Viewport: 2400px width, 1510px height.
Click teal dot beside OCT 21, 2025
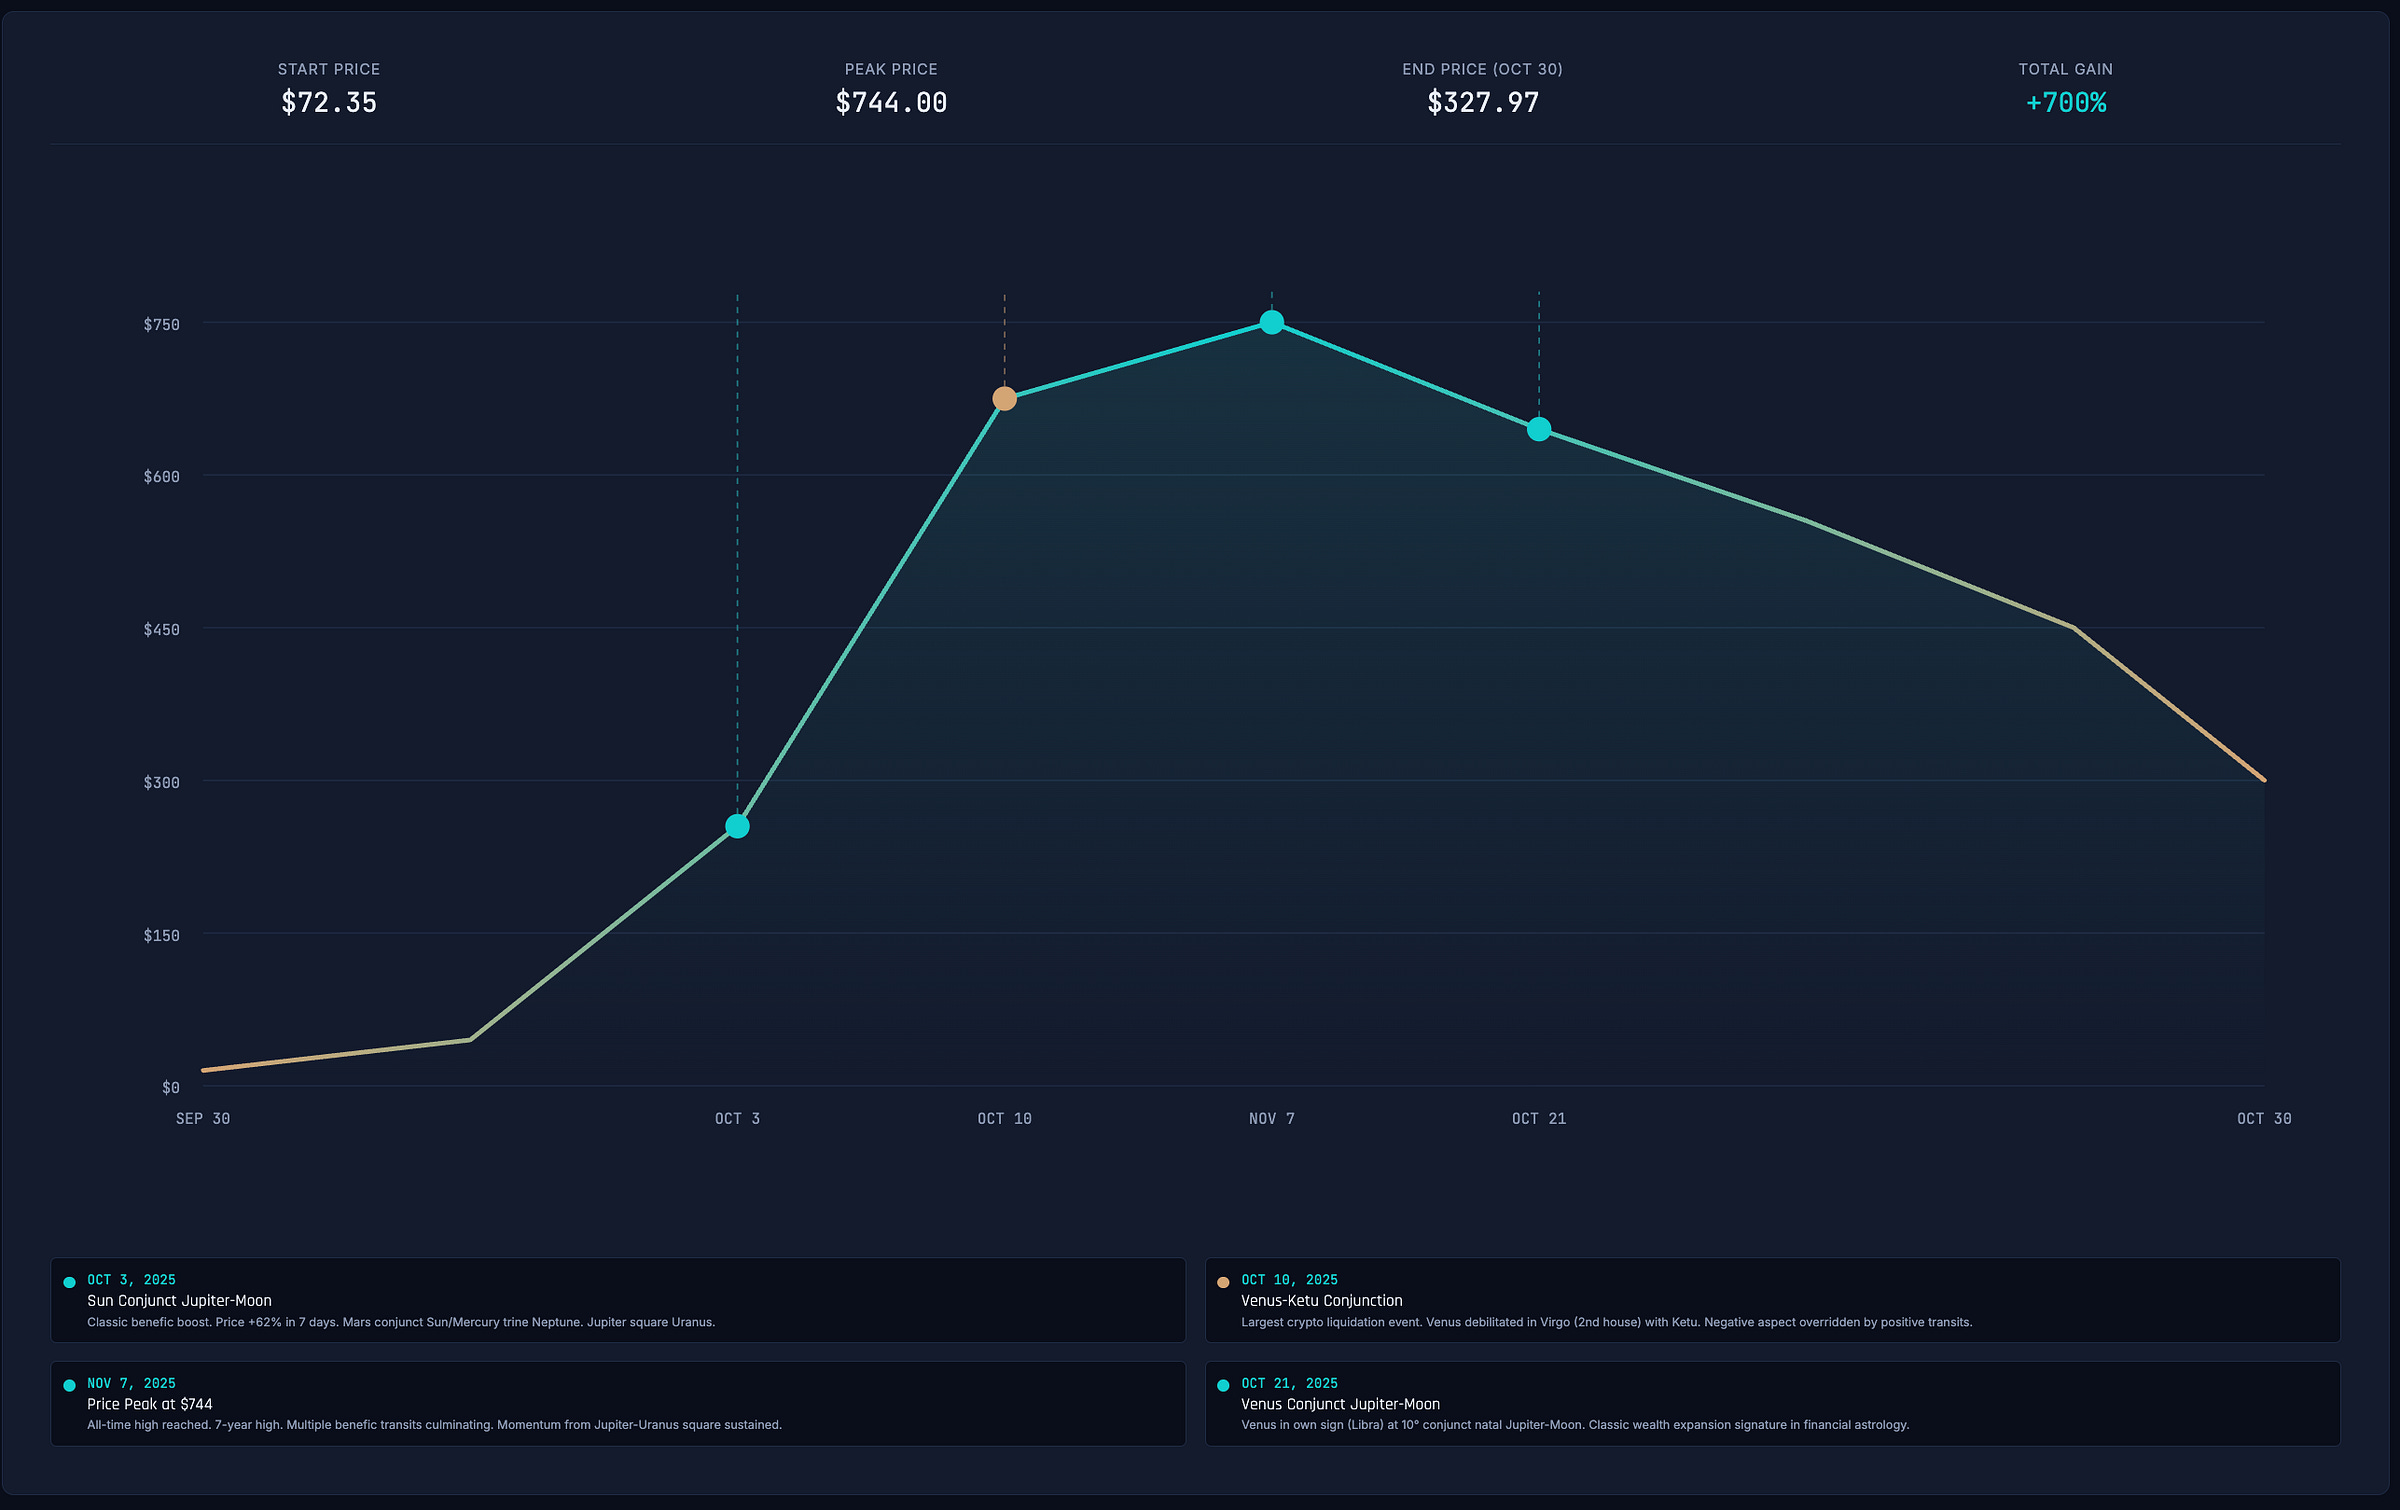(x=1222, y=1385)
